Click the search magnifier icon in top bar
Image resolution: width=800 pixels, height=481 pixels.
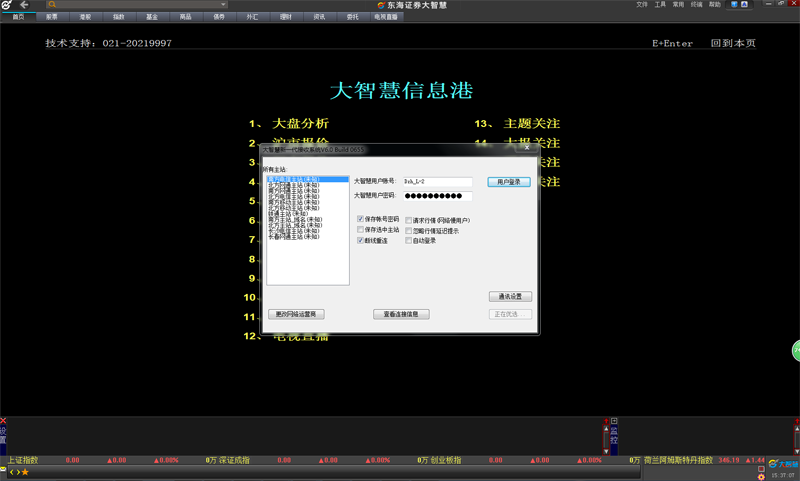(53, 5)
